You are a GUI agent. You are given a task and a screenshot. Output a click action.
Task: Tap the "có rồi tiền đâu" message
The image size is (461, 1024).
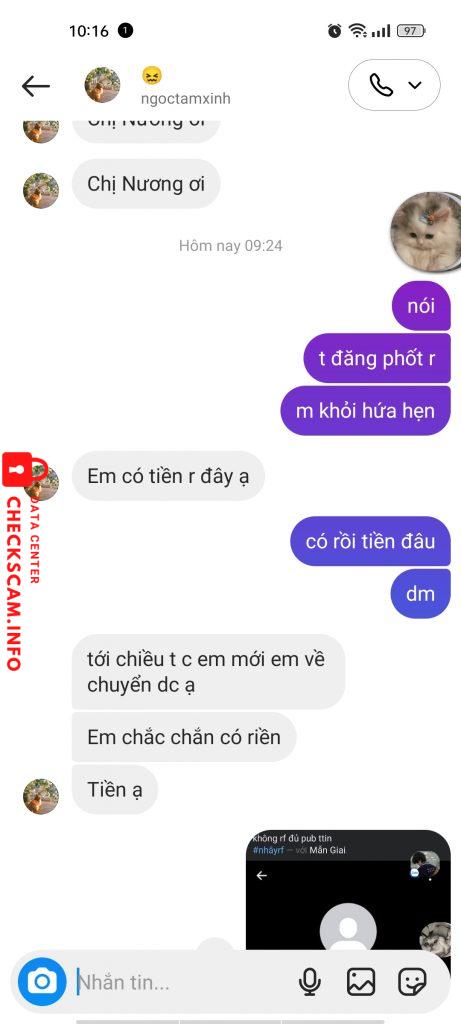370,541
